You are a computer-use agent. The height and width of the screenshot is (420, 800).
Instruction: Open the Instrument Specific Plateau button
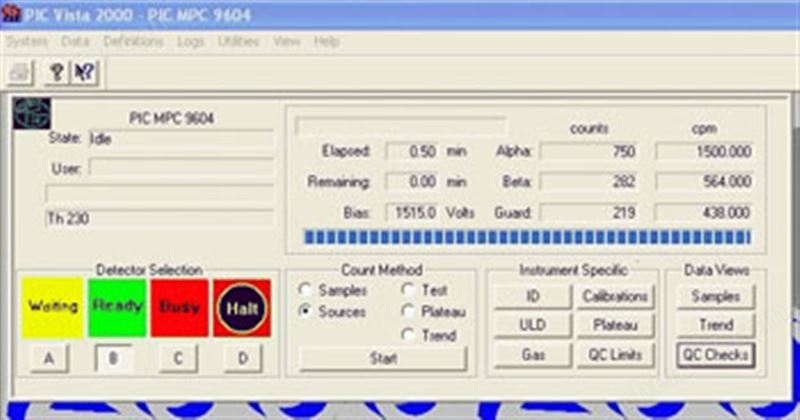(615, 325)
